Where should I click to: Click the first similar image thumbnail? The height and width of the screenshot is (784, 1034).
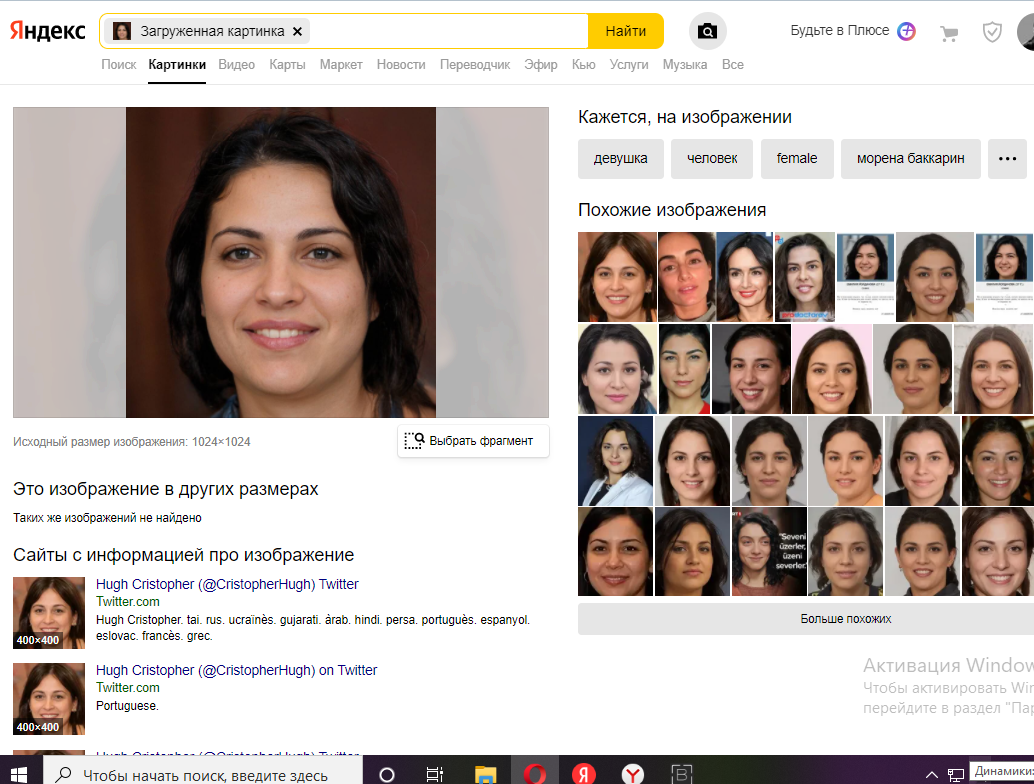coord(617,277)
